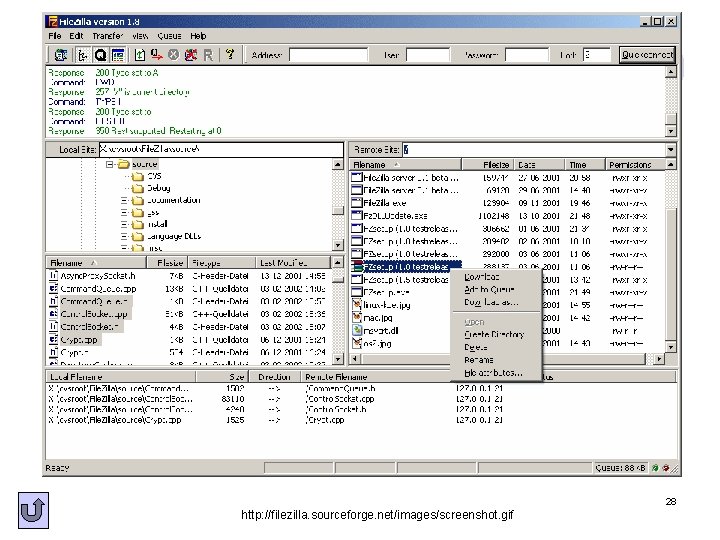Click the blue return arrow below the window
The height and width of the screenshot is (540, 720).
[34, 511]
